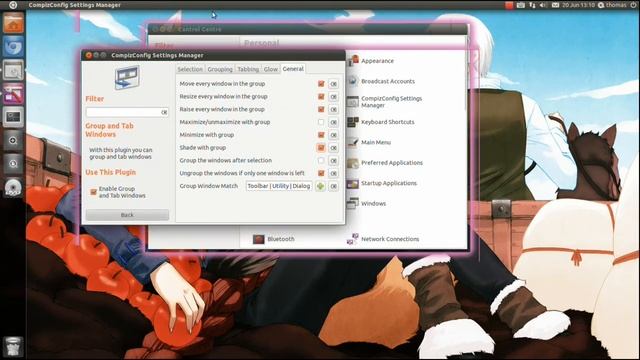Open Startup Applications icon in Control Centre

point(353,183)
